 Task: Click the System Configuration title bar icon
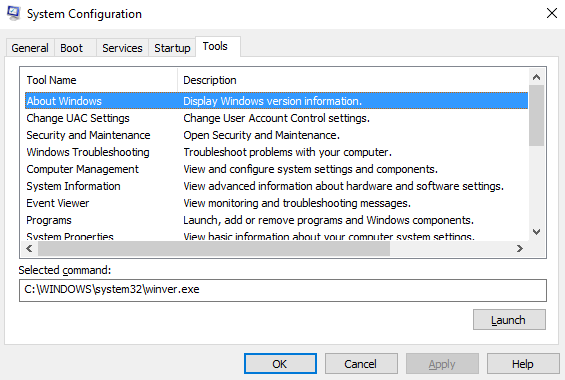pyautogui.click(x=14, y=14)
